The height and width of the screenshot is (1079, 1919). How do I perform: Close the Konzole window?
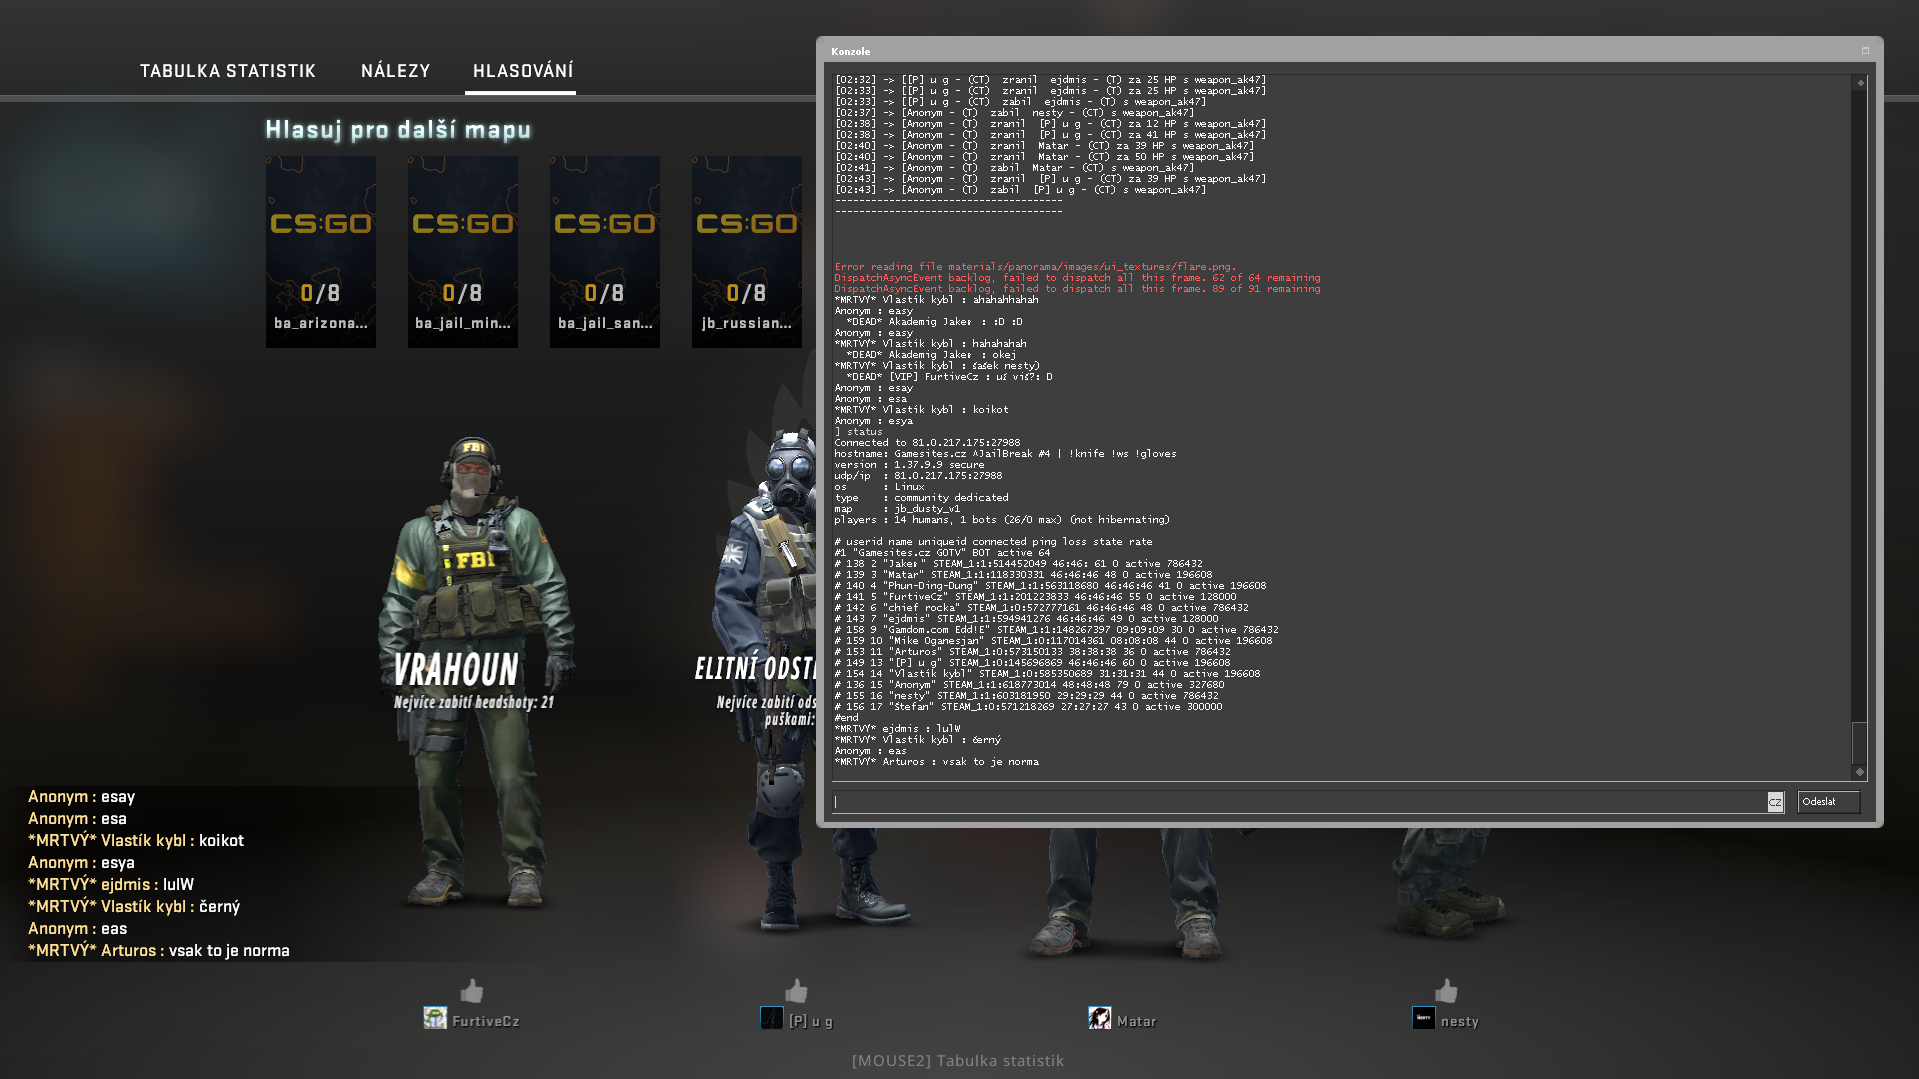click(1865, 51)
